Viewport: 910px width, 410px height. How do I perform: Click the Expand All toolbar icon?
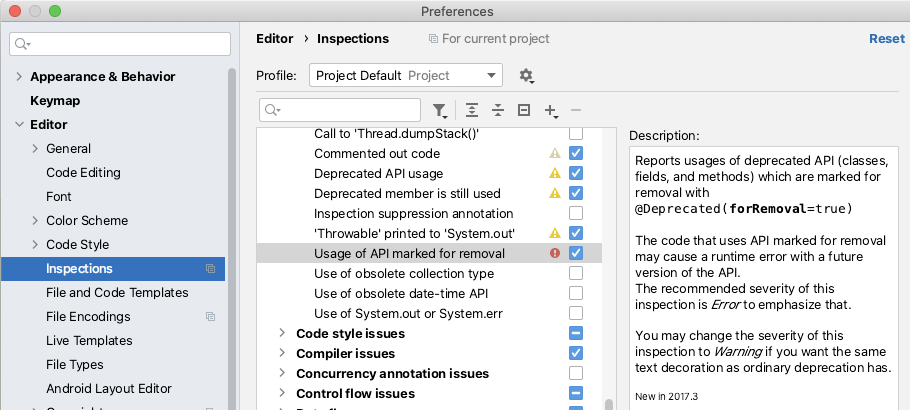[472, 110]
